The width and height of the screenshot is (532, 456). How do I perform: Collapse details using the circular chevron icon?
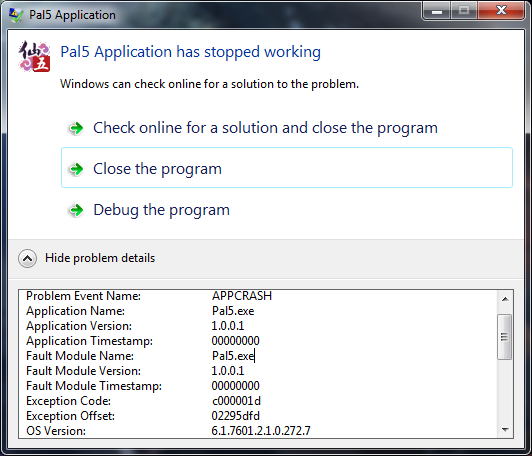(x=27, y=259)
